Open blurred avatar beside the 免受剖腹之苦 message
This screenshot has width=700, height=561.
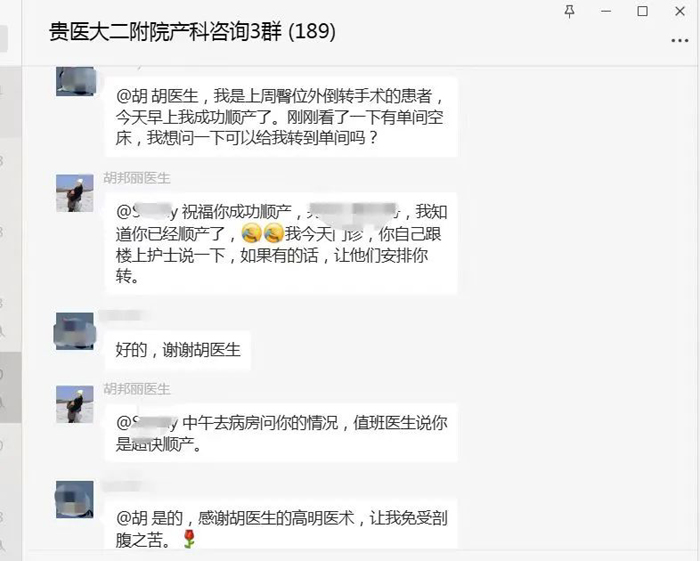pyautogui.click(x=75, y=499)
